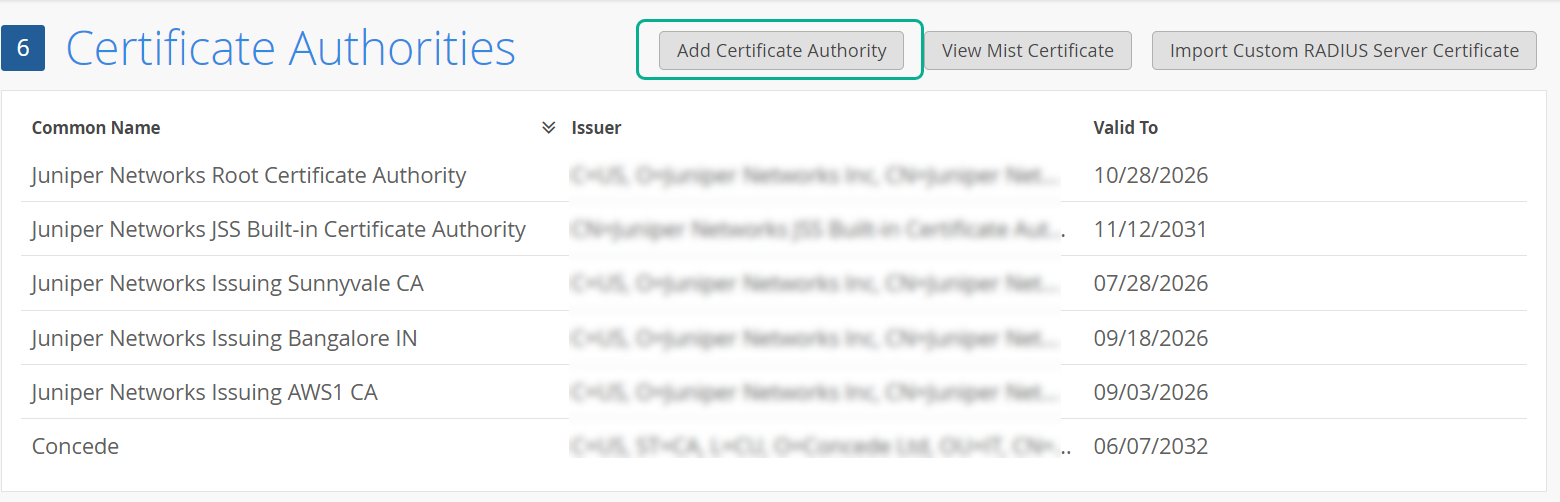1560x502 pixels.
Task: Open View Mist Certificate
Action: coord(1027,50)
